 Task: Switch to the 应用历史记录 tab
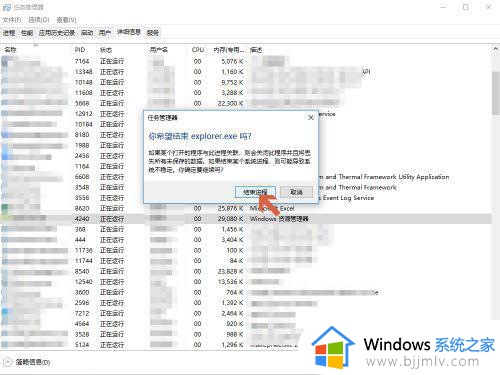coord(57,33)
